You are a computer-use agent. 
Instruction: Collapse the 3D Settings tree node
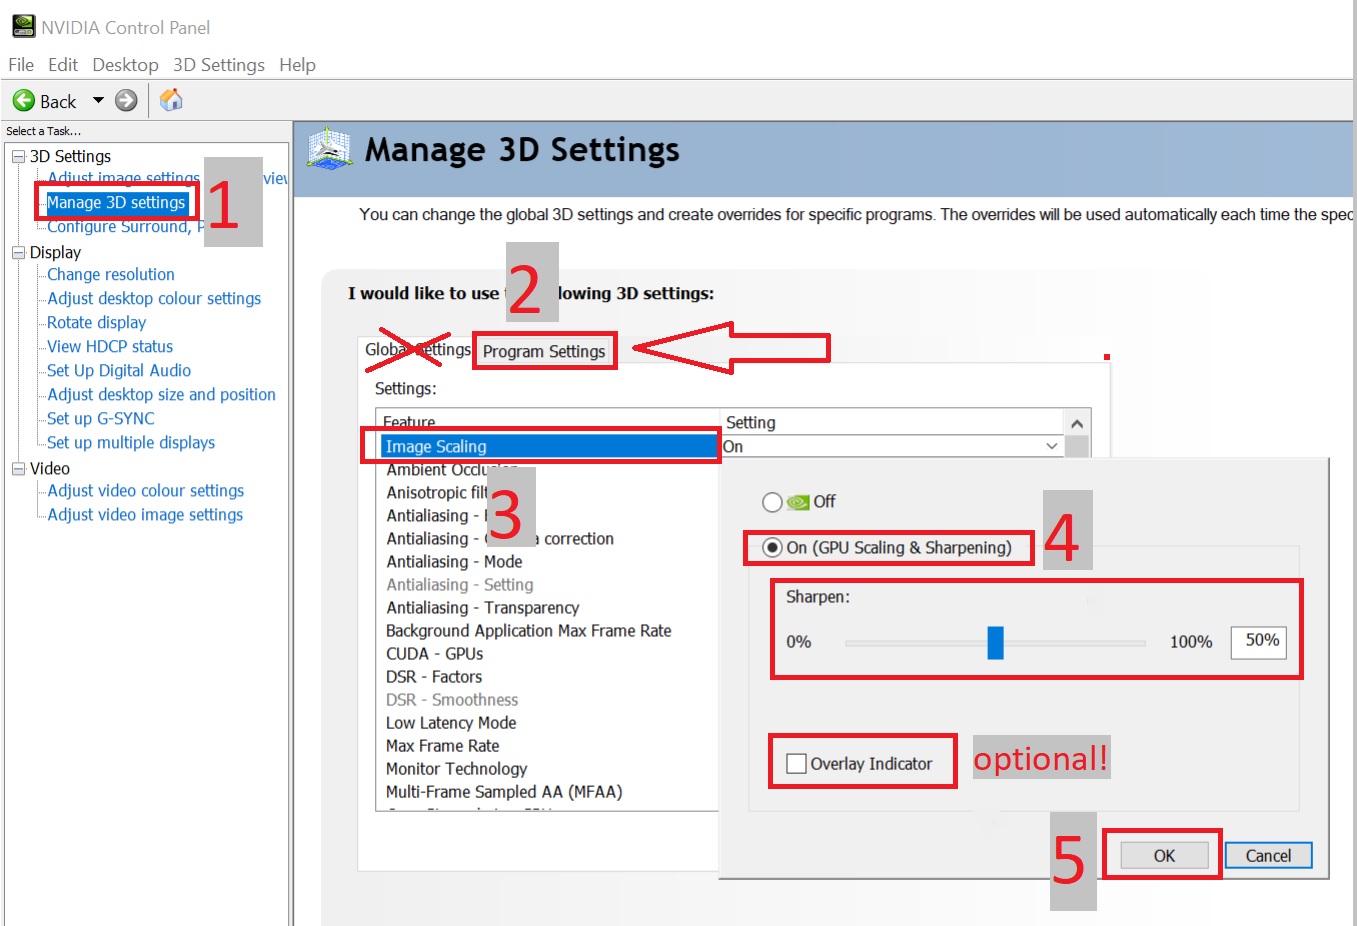[x=18, y=156]
